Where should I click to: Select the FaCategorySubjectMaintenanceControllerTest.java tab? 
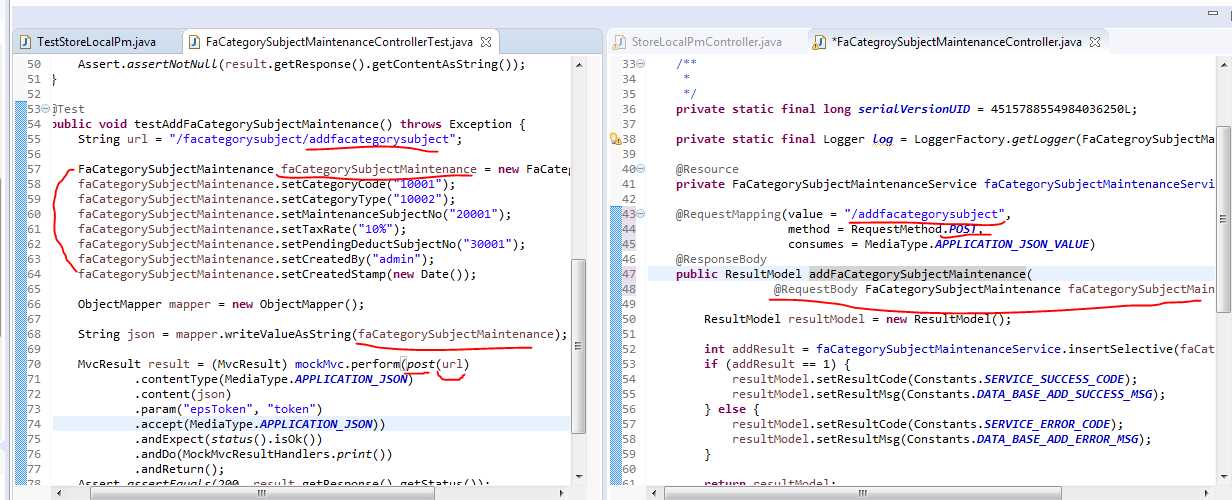(x=338, y=42)
